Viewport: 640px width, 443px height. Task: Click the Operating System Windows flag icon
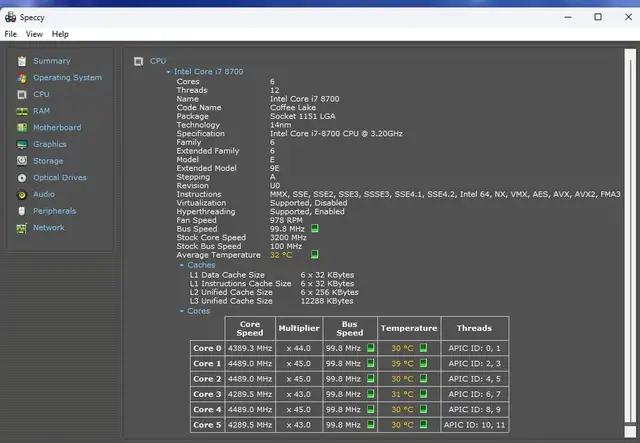coord(22,78)
